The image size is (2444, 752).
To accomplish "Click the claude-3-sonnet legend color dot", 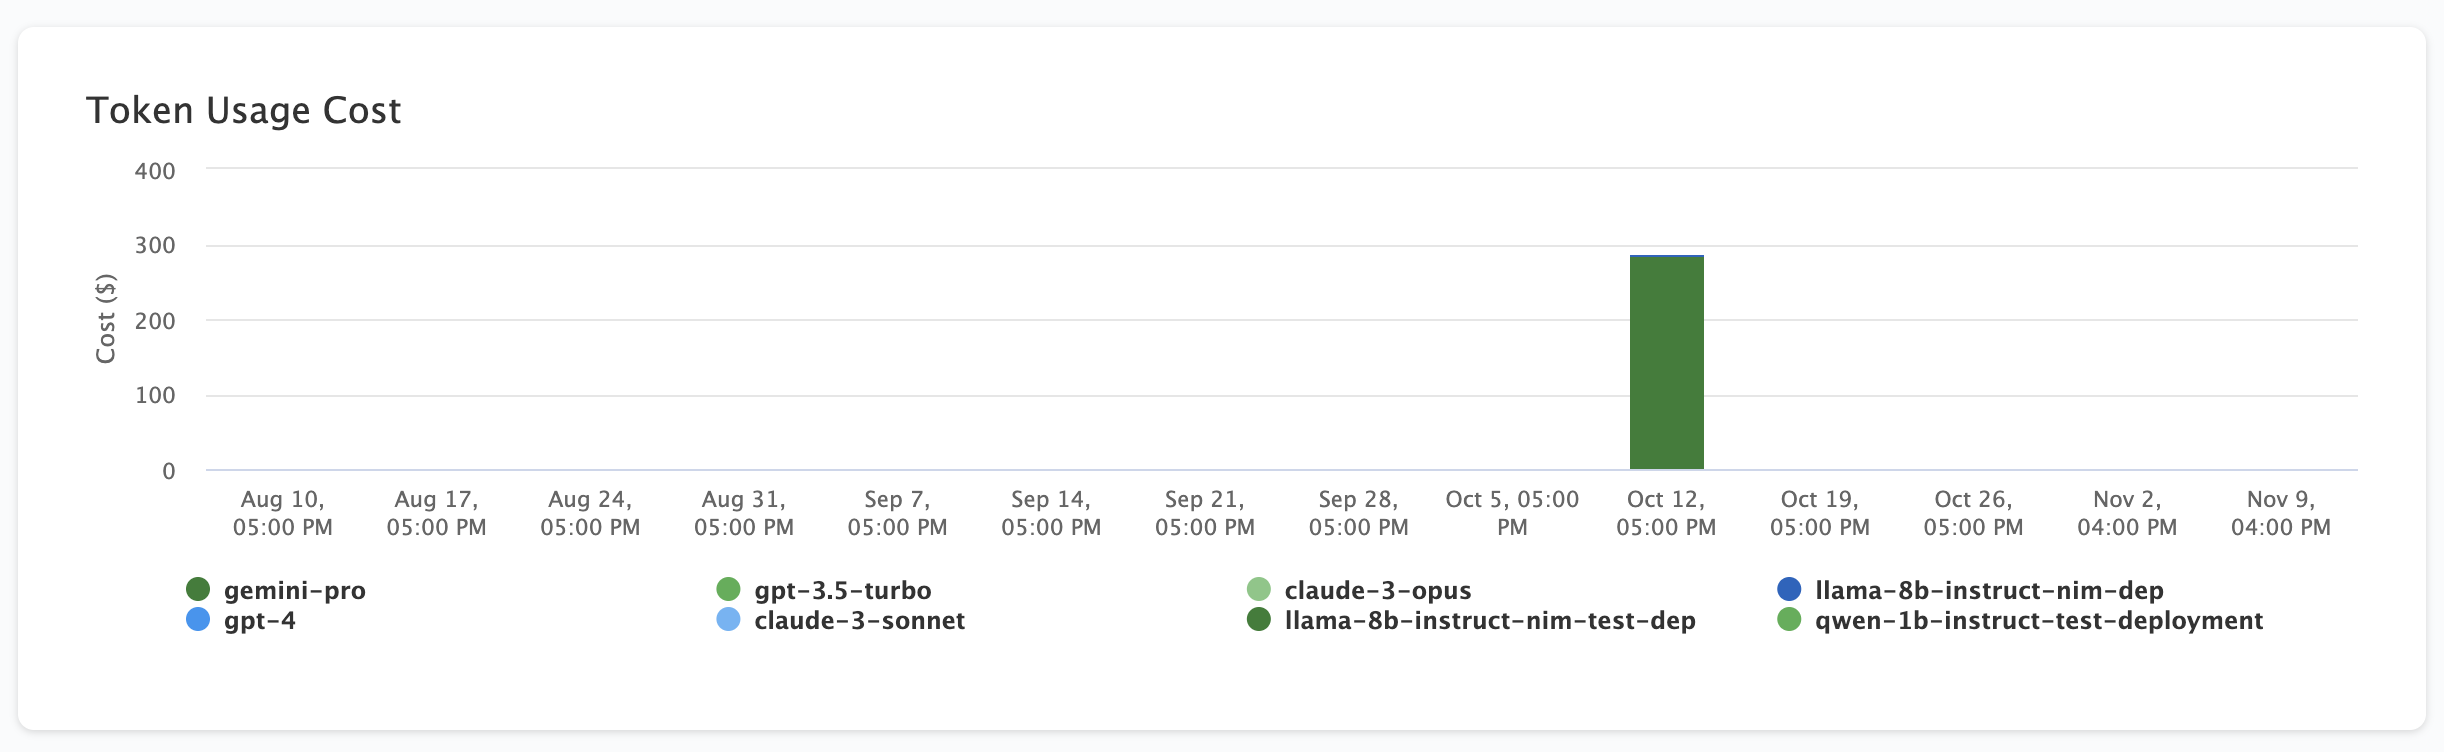I will click(x=728, y=620).
